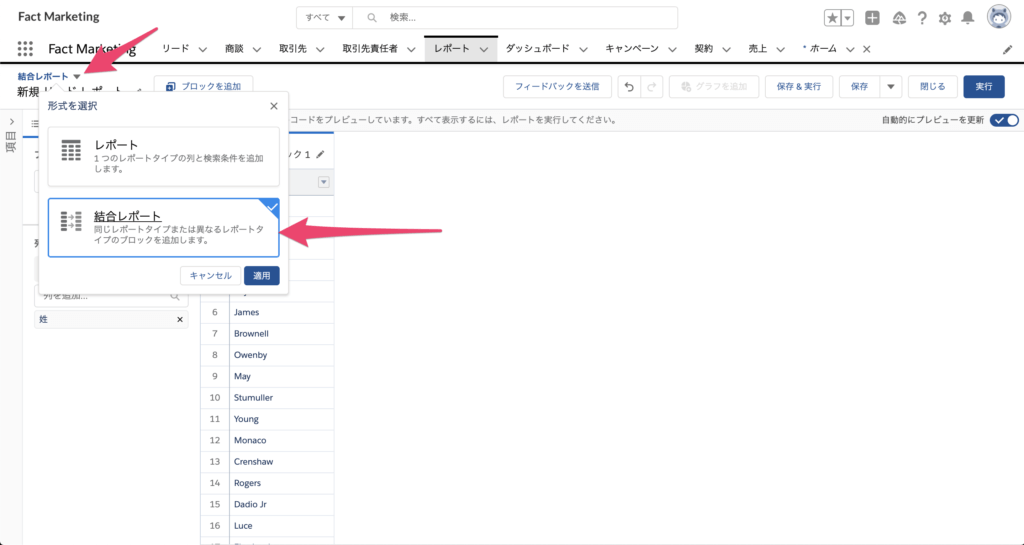Open the 結合レポート format dropdown arrow
This screenshot has width=1024, height=545.
[x=76, y=77]
